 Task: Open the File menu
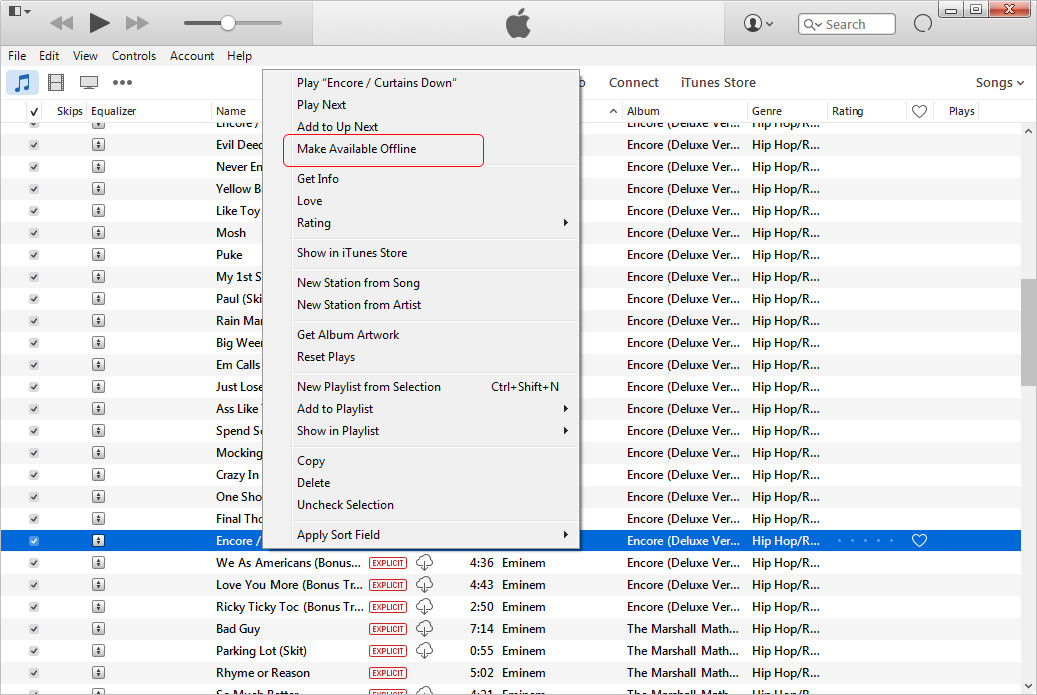click(17, 56)
